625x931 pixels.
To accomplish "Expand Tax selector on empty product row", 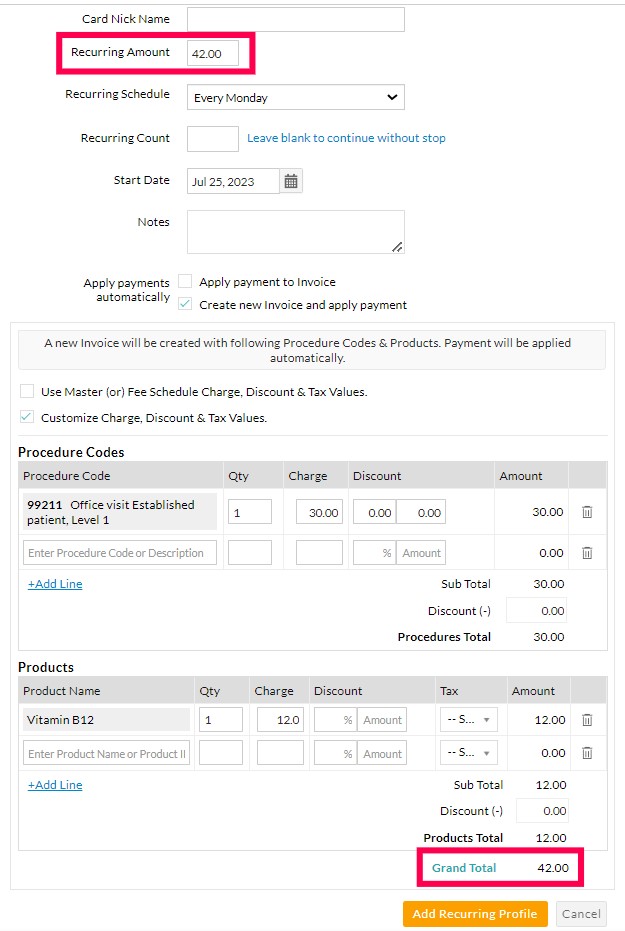I will [467, 752].
